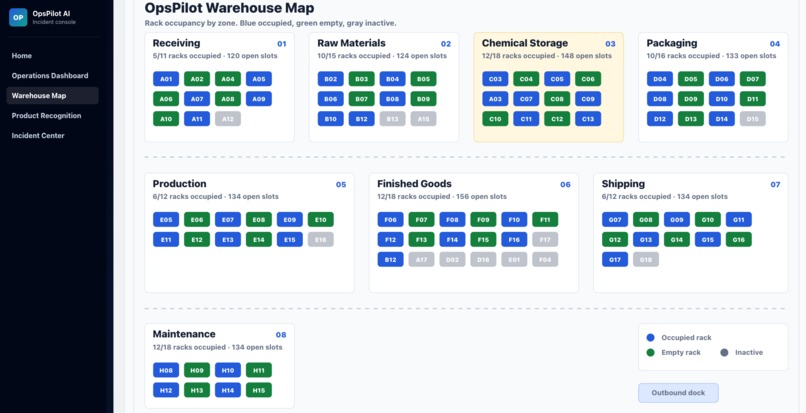Click inactive rack G18
The image size is (806, 413).
click(x=646, y=260)
